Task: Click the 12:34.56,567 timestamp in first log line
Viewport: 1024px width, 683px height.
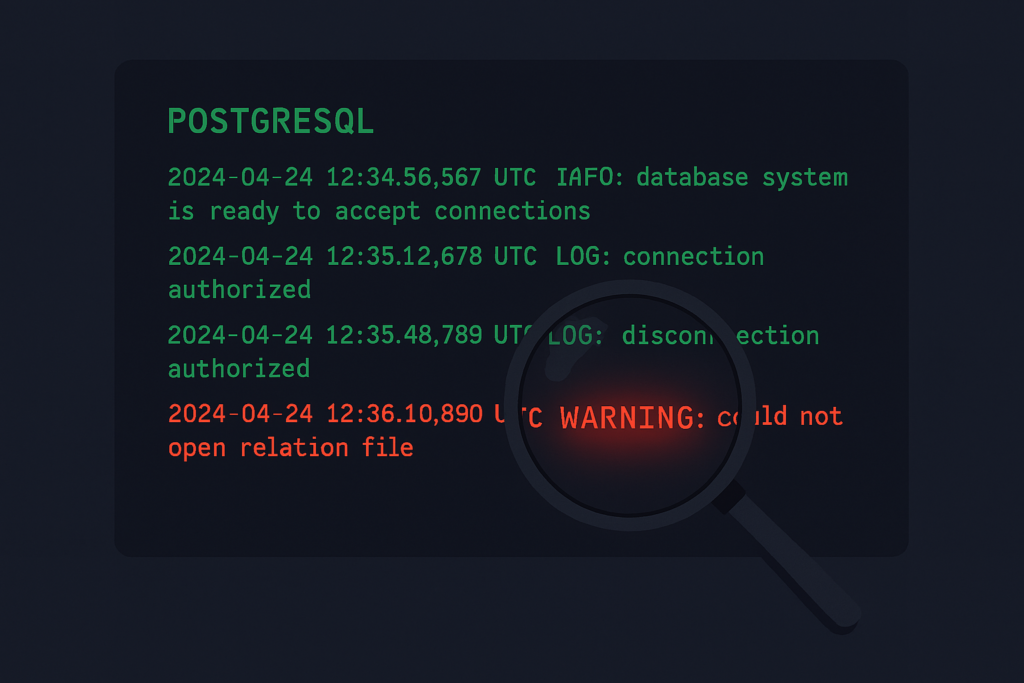Action: click(404, 178)
